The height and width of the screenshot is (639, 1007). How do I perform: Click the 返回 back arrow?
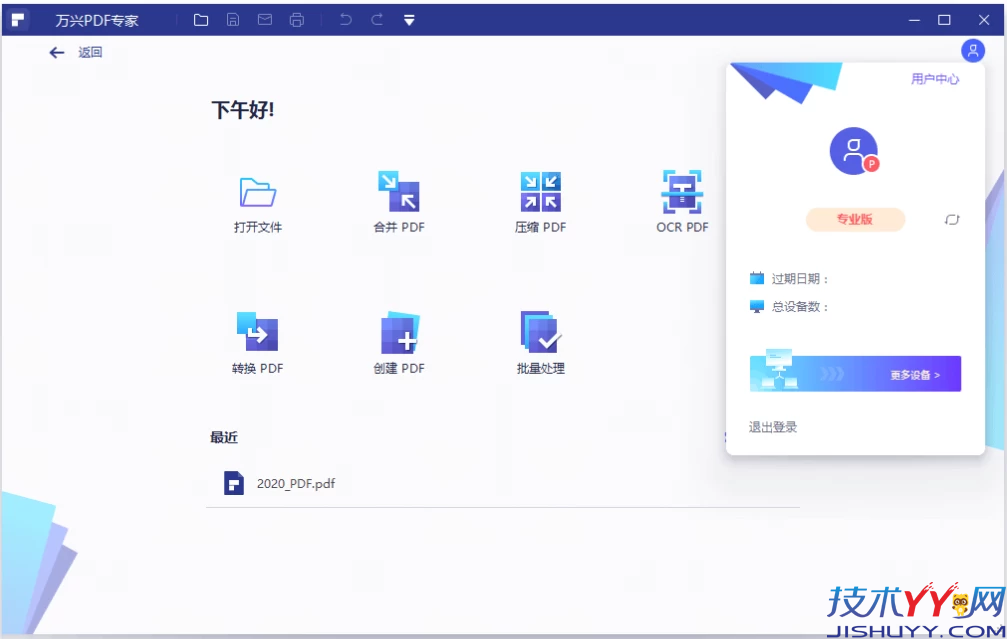coord(57,52)
